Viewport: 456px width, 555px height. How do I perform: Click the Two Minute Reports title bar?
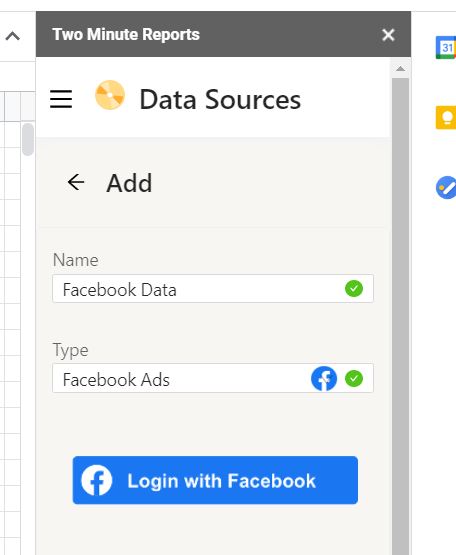223,34
